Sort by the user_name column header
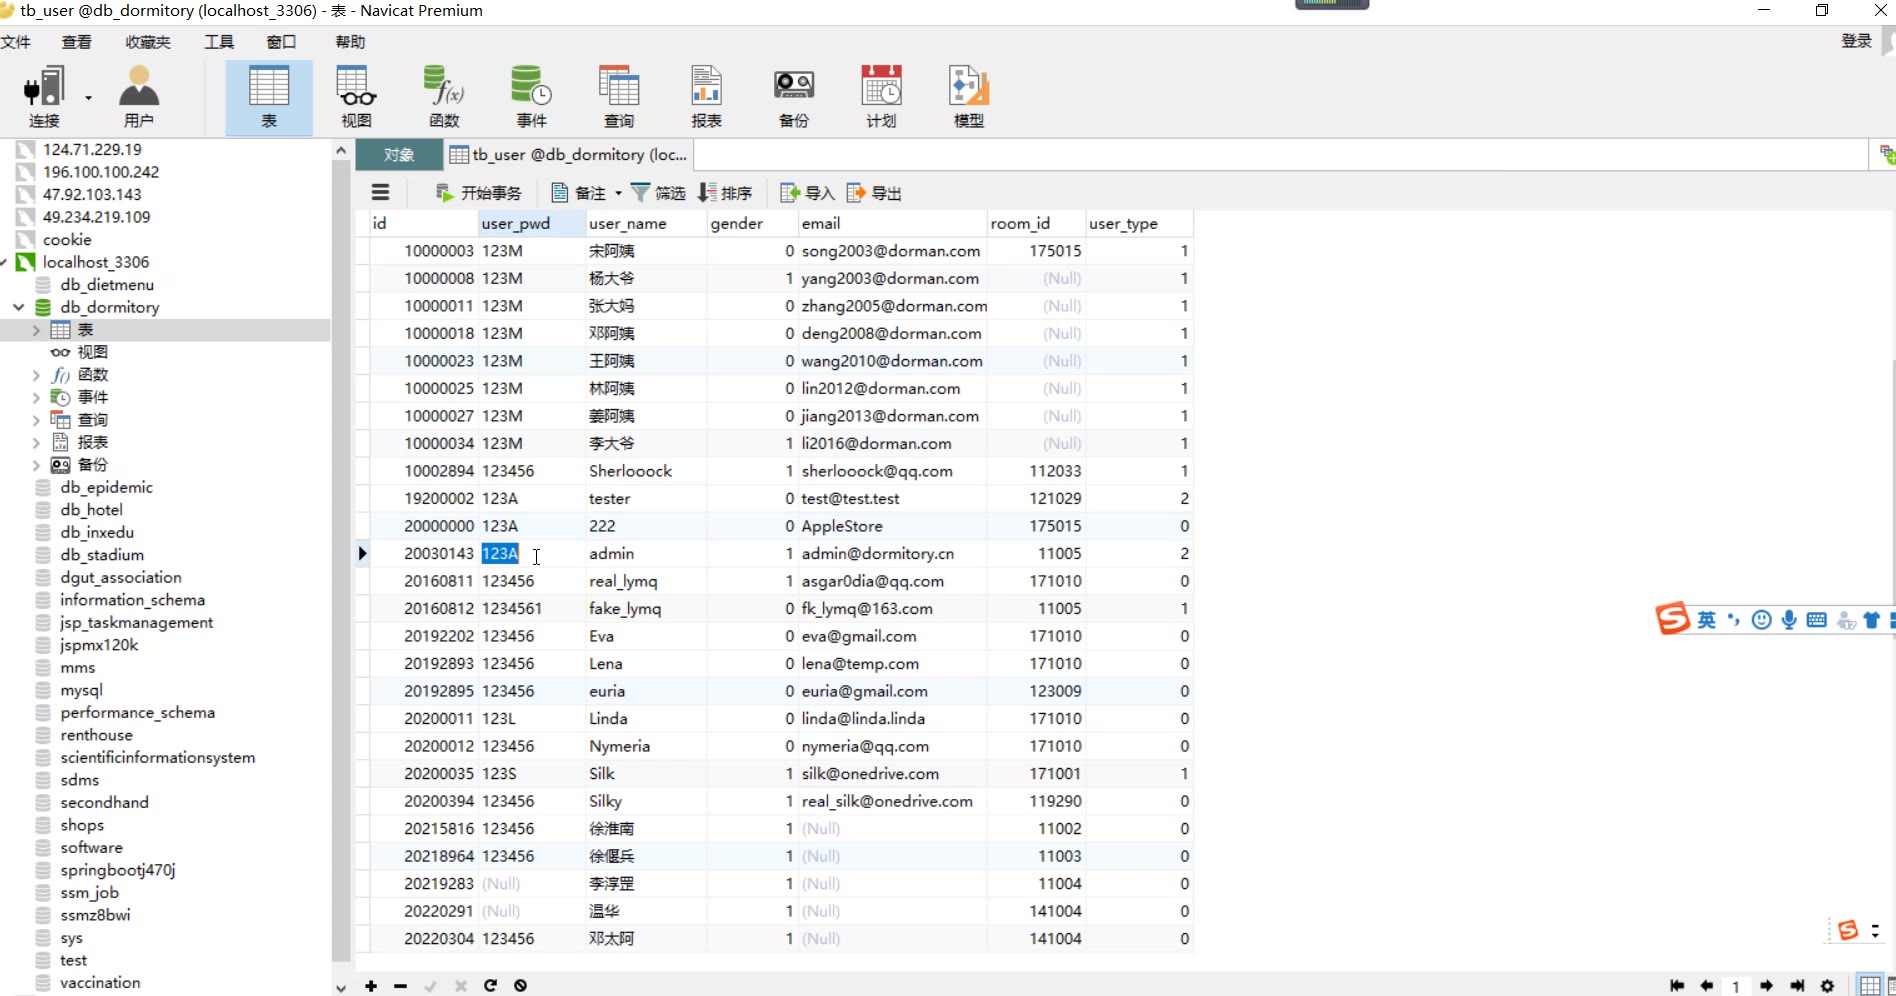The image size is (1896, 996). [646, 223]
